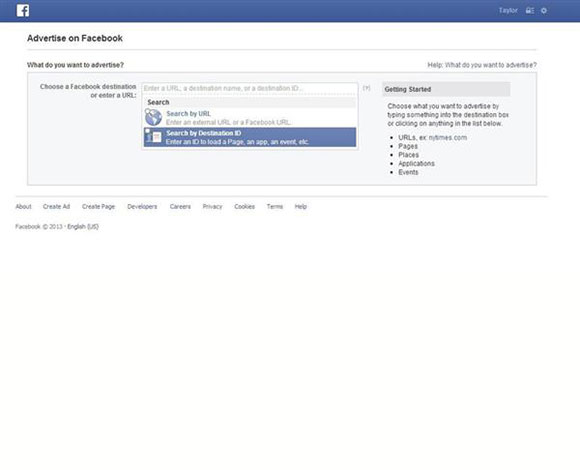The height and width of the screenshot is (470, 580).
Task: Click the Facebook logo icon
Action: (23, 10)
